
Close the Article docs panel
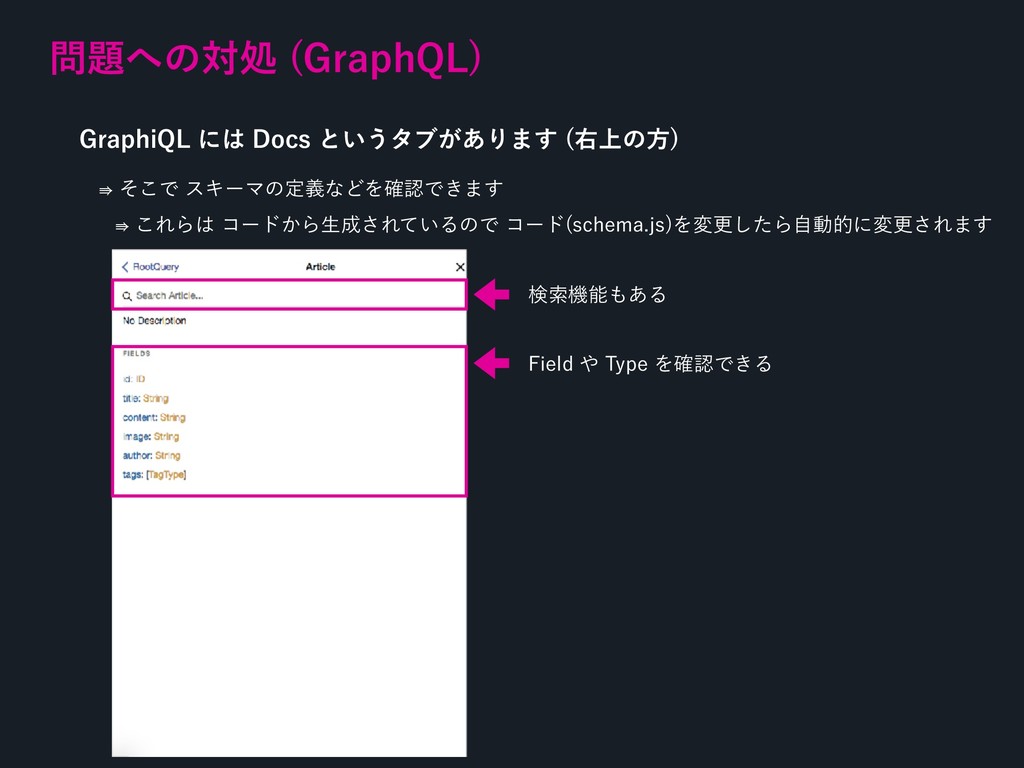pyautogui.click(x=460, y=266)
